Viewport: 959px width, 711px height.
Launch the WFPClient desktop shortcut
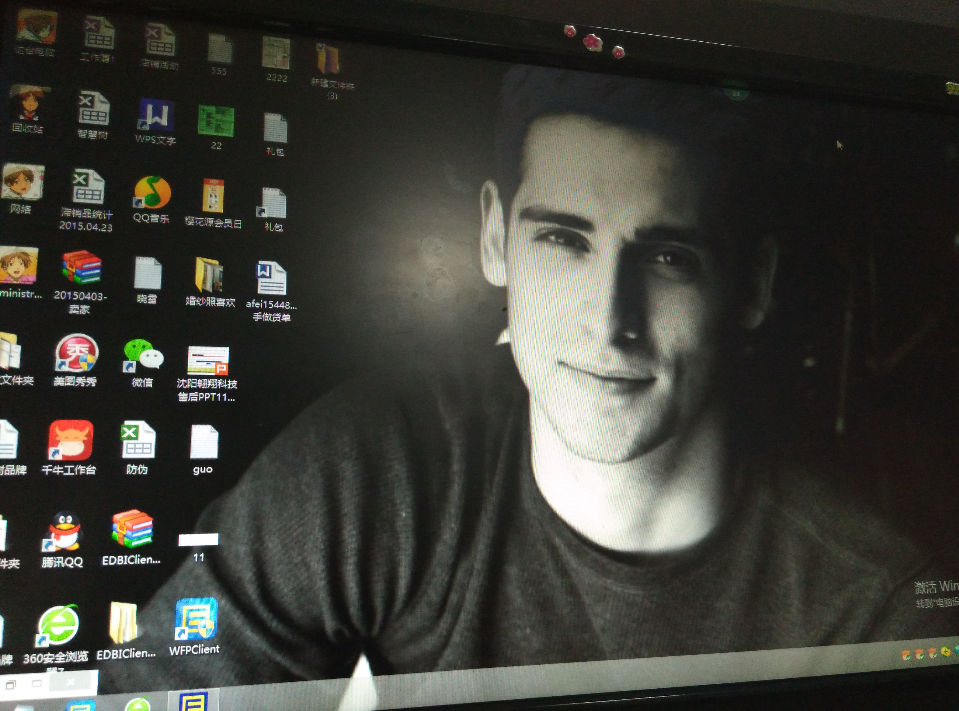coord(195,620)
